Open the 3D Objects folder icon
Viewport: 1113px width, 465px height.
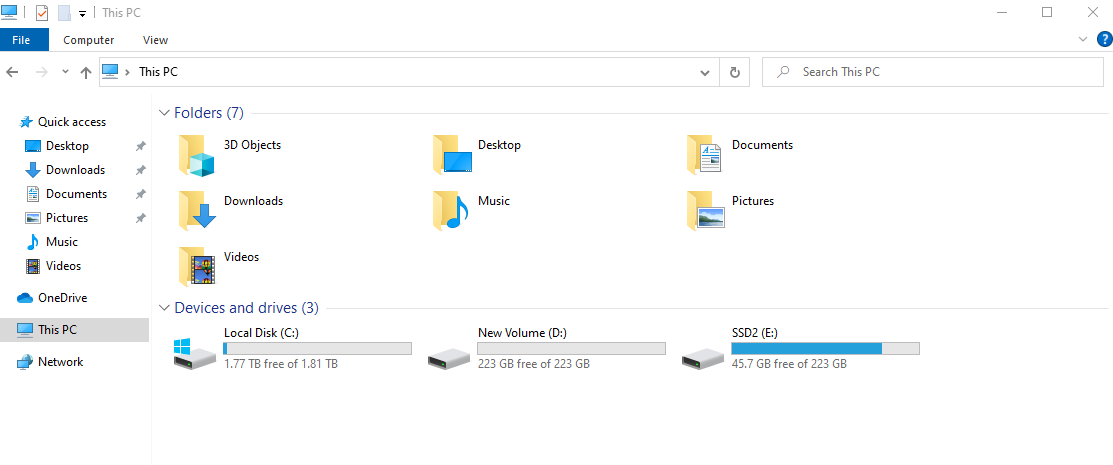pyautogui.click(x=197, y=155)
